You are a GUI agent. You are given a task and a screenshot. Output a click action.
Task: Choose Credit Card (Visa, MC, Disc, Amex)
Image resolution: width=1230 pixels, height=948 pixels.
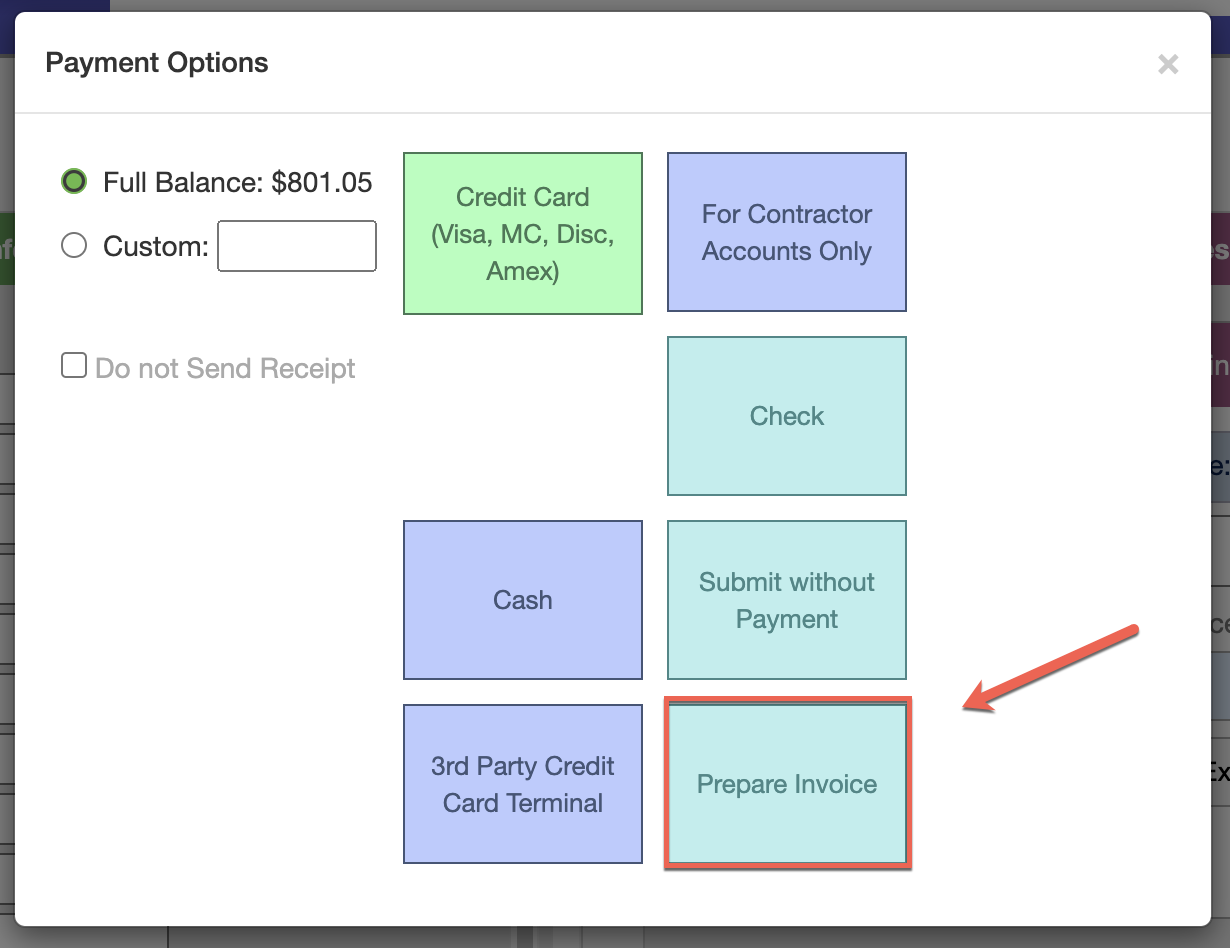(x=523, y=234)
